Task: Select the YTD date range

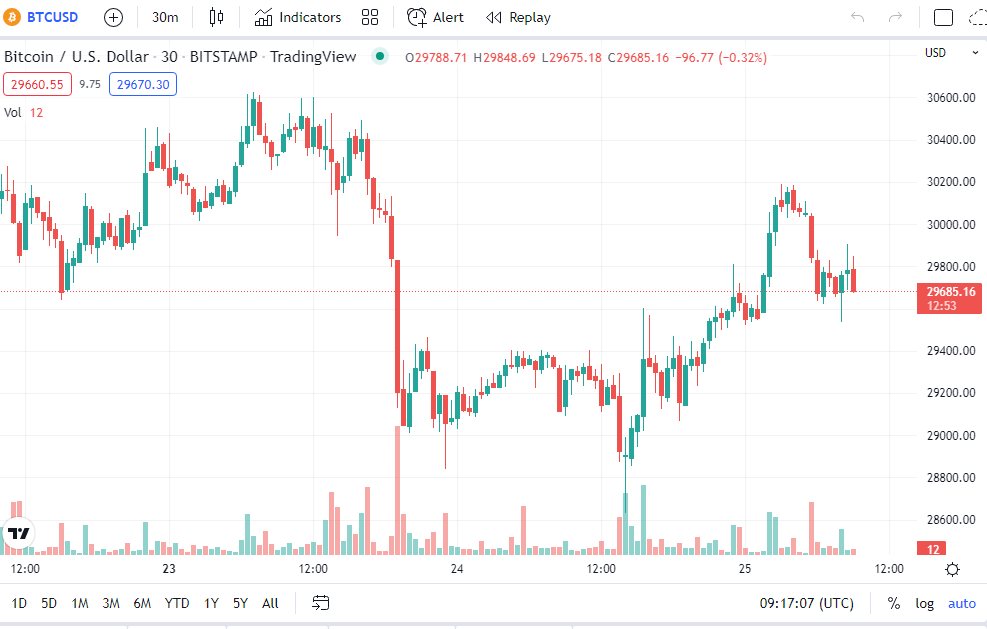Action: click(x=177, y=603)
